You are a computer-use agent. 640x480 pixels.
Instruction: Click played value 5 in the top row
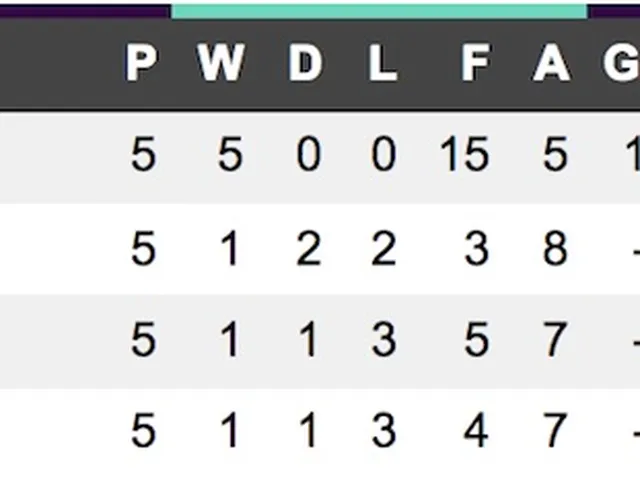[x=143, y=156]
